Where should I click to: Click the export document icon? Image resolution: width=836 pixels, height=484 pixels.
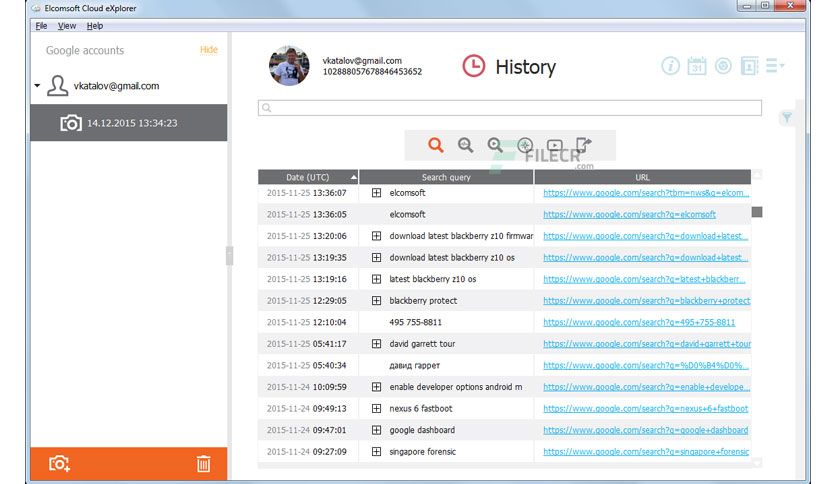click(x=584, y=145)
